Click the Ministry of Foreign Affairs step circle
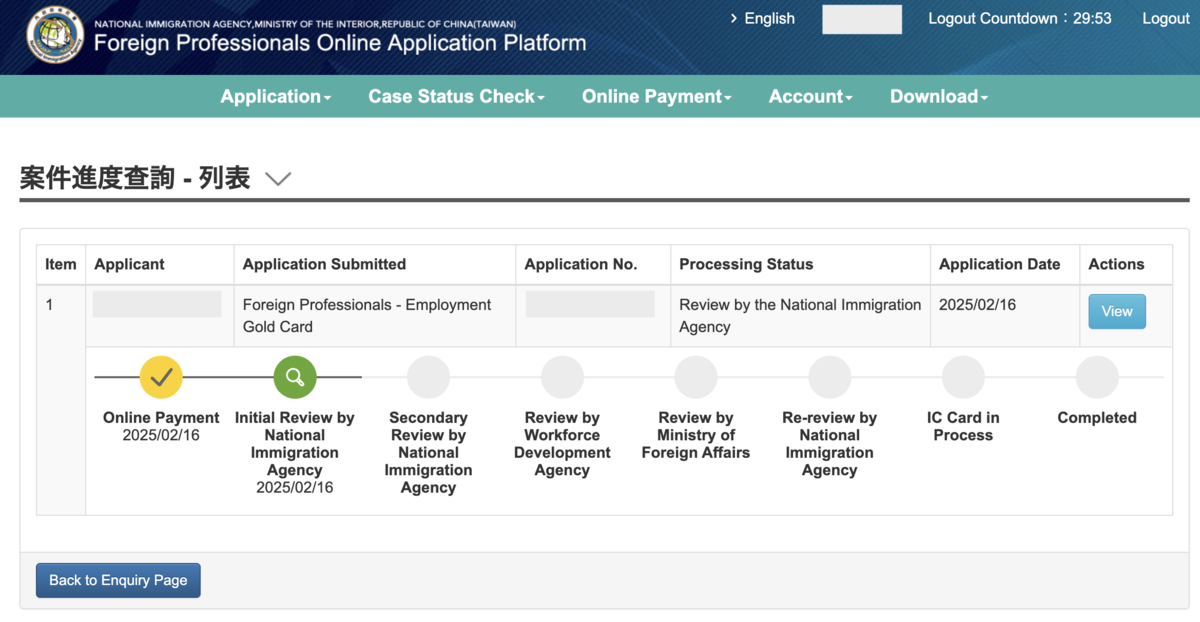The image size is (1200, 622). 696,377
